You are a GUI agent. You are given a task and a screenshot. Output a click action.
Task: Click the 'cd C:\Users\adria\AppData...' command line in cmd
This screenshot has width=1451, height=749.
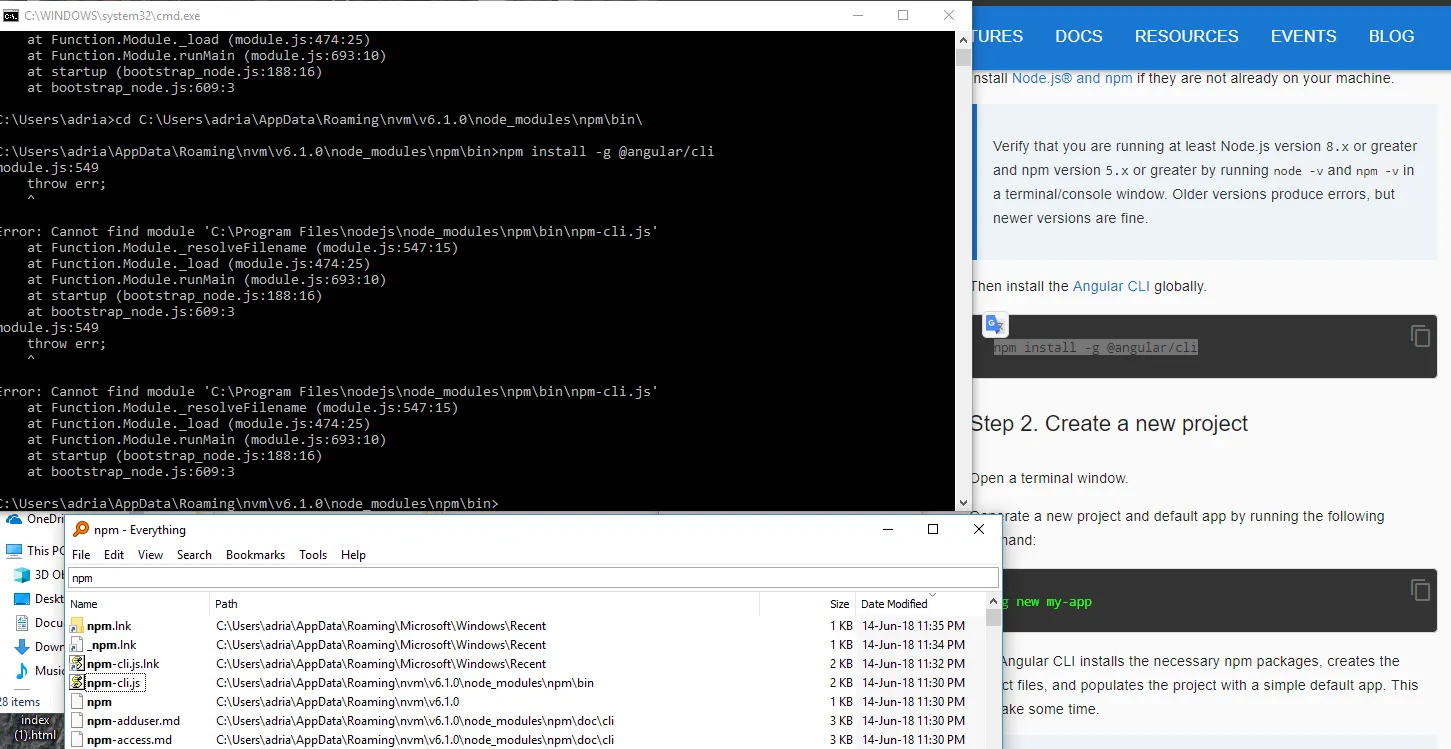tap(320, 120)
